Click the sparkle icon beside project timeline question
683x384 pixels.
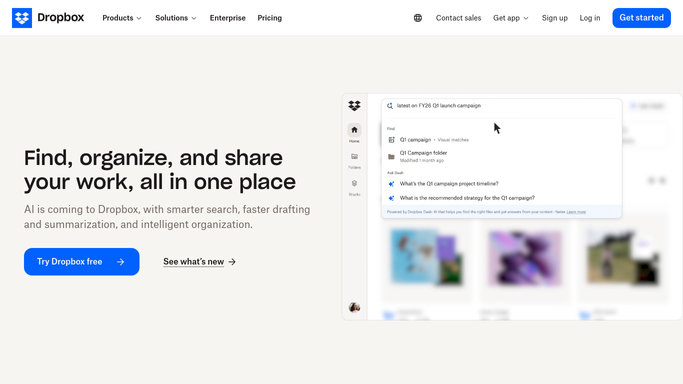pos(391,184)
